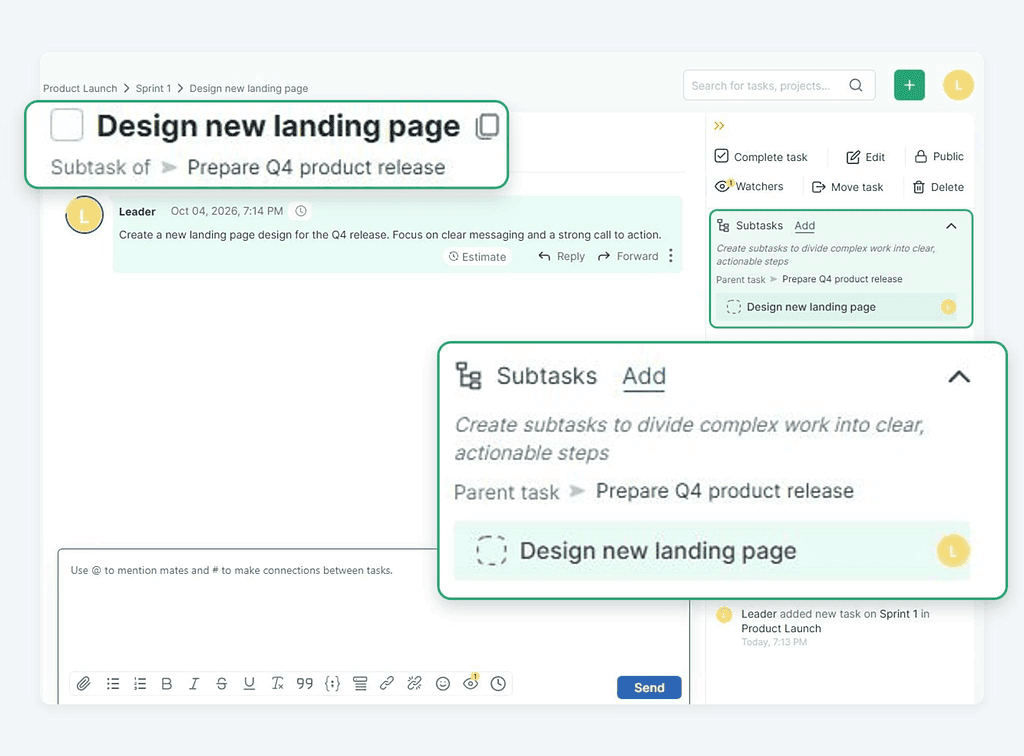This screenshot has height=756, width=1024.
Task: Clear text formatting with the Tx icon
Action: coord(277,684)
